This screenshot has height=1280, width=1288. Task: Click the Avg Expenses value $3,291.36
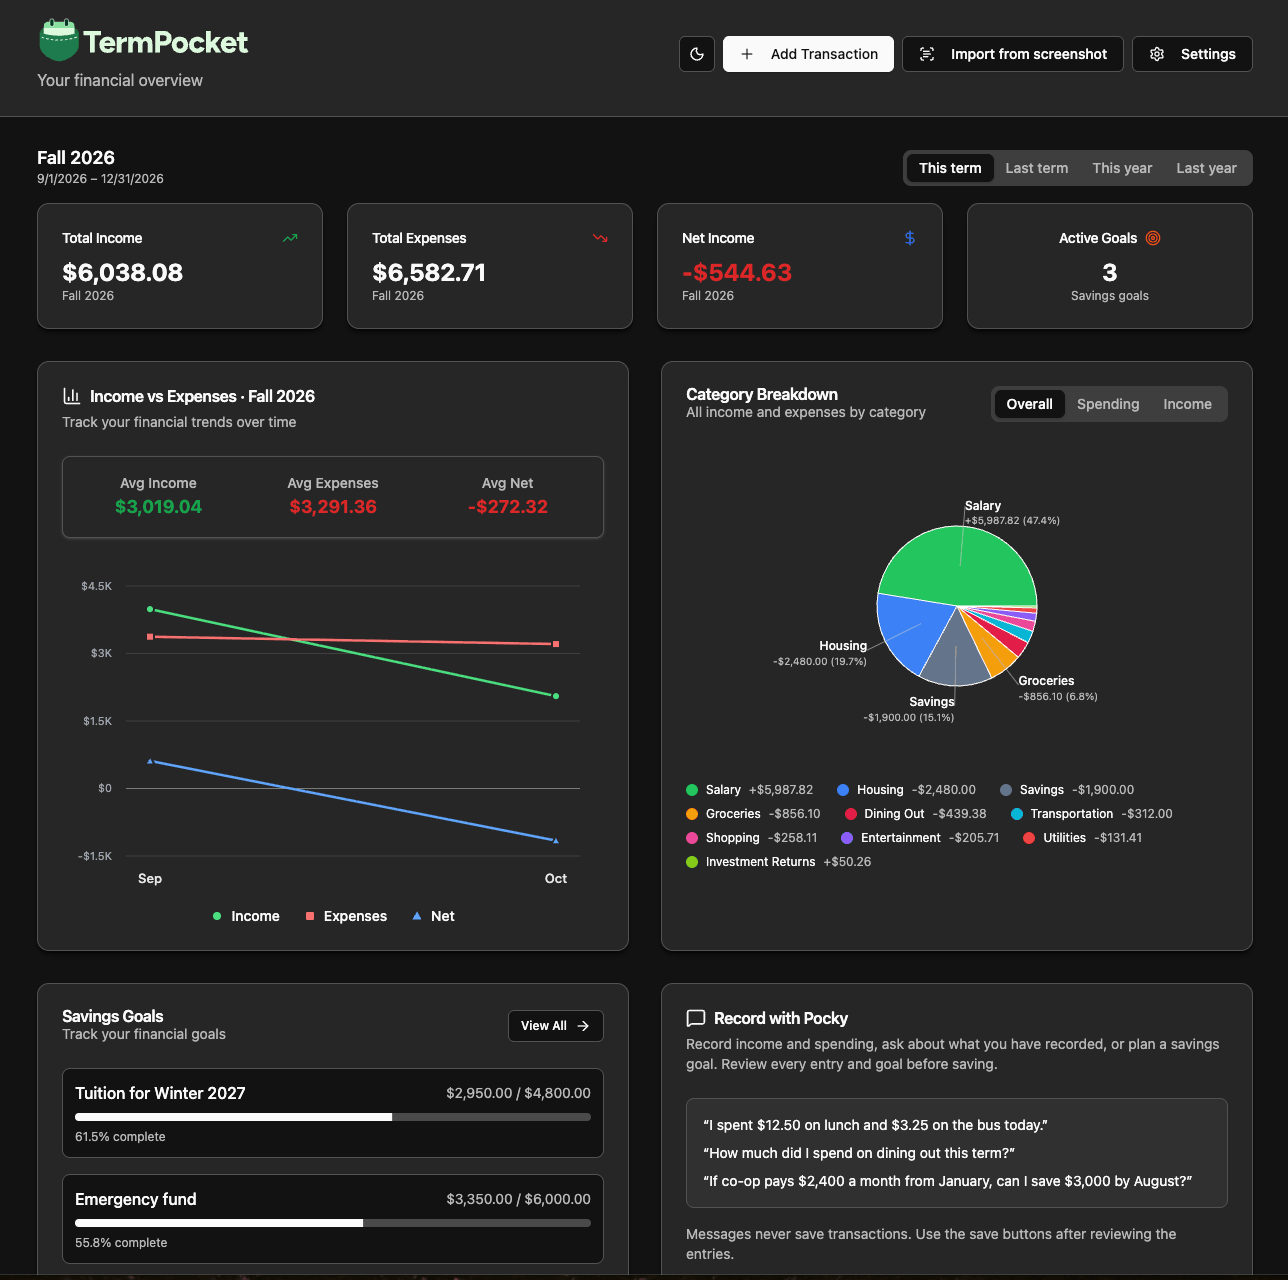333,507
